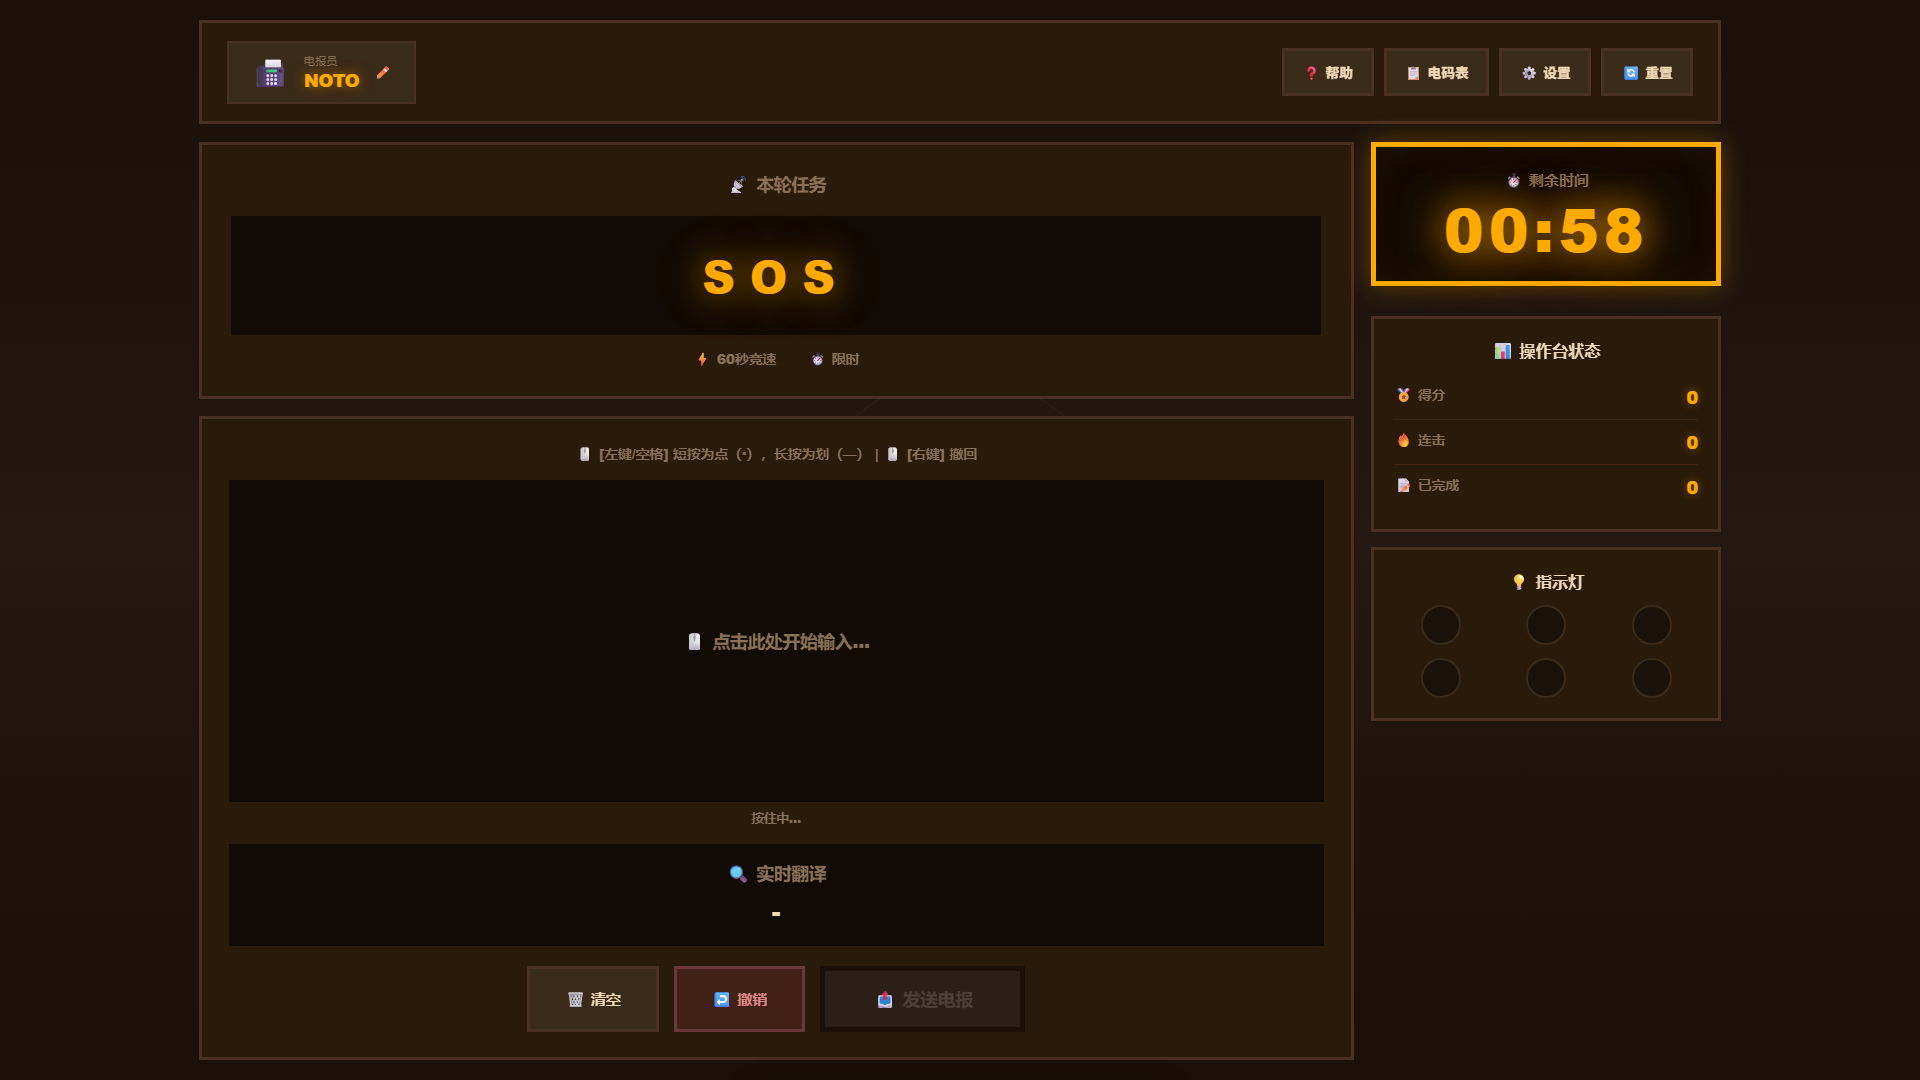The image size is (1920, 1080).
Task: Click the question mark icon on 帮助
Action: tap(1311, 73)
